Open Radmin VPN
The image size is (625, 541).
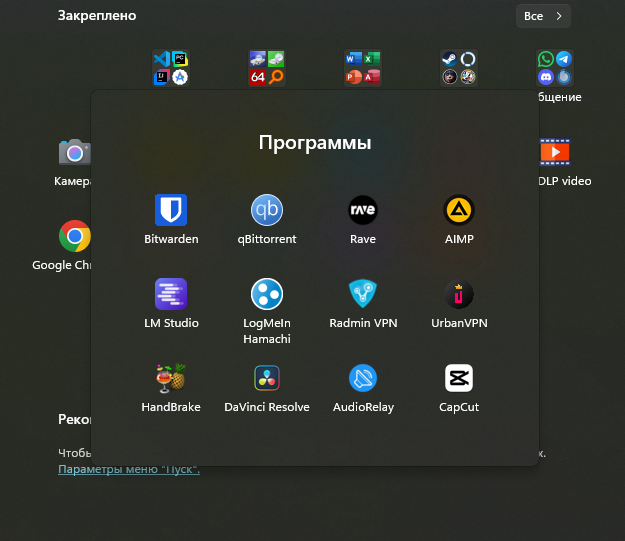point(363,303)
